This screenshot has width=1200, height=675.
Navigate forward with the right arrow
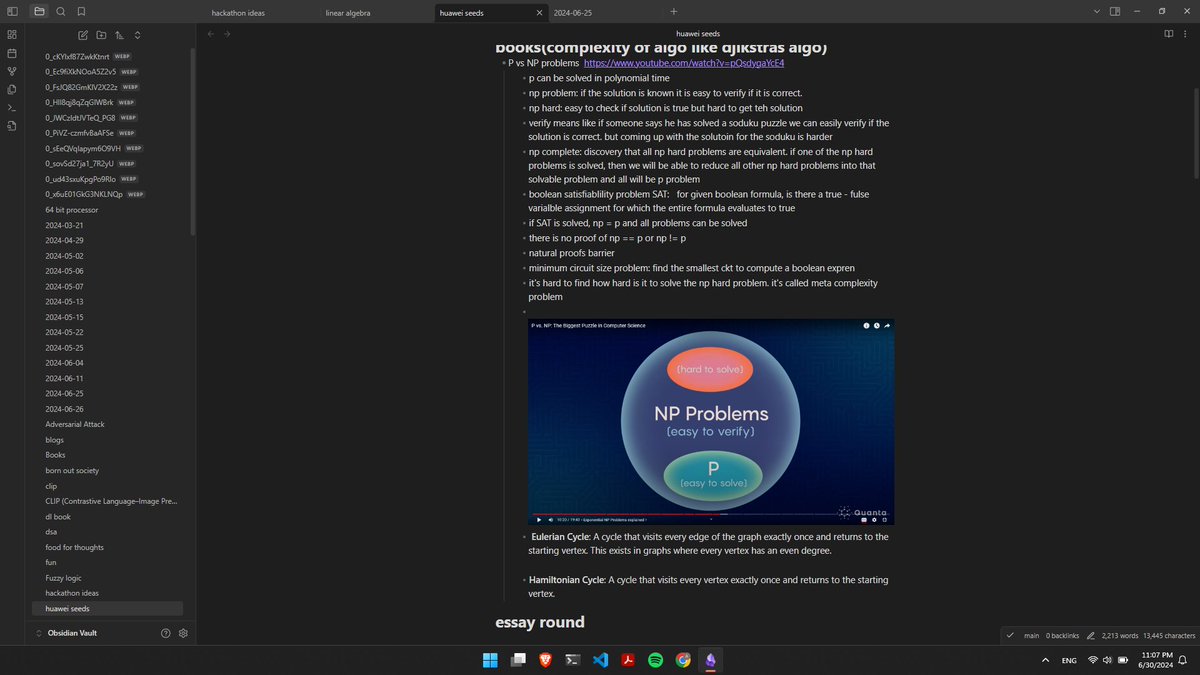click(x=228, y=33)
